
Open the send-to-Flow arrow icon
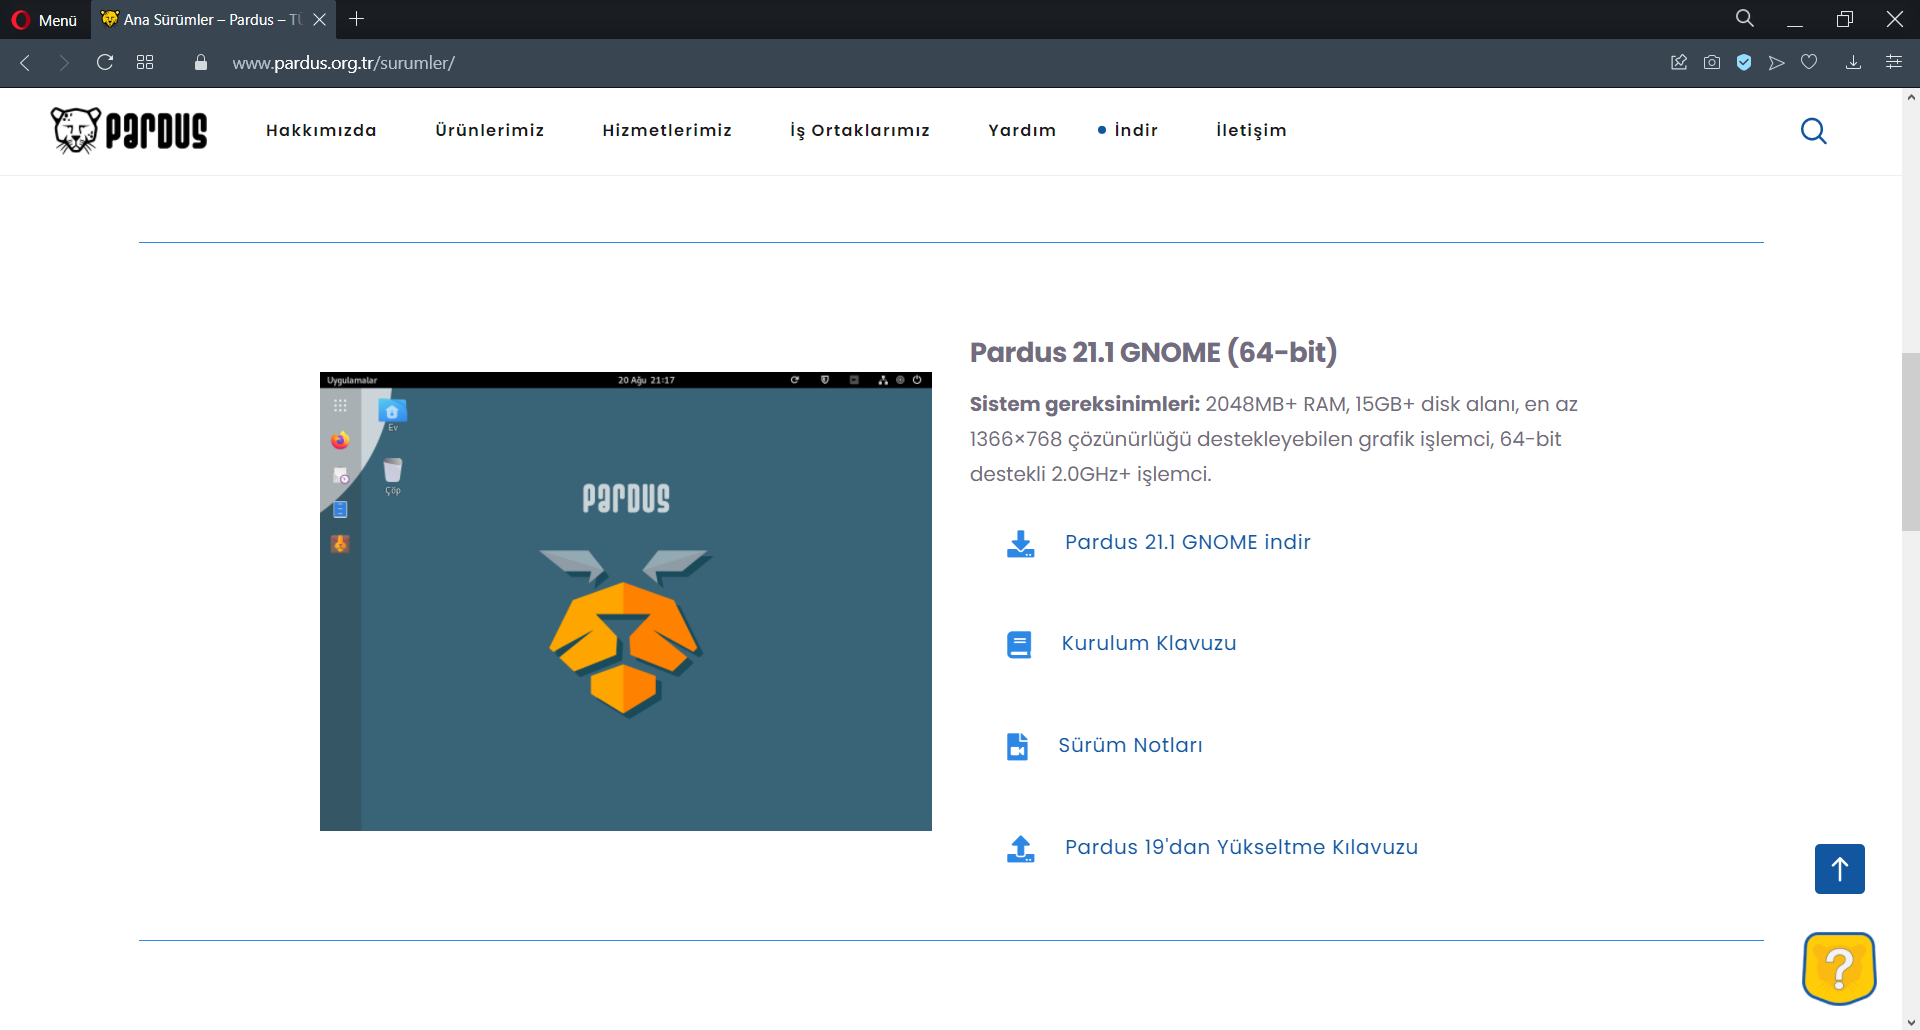pyautogui.click(x=1776, y=62)
